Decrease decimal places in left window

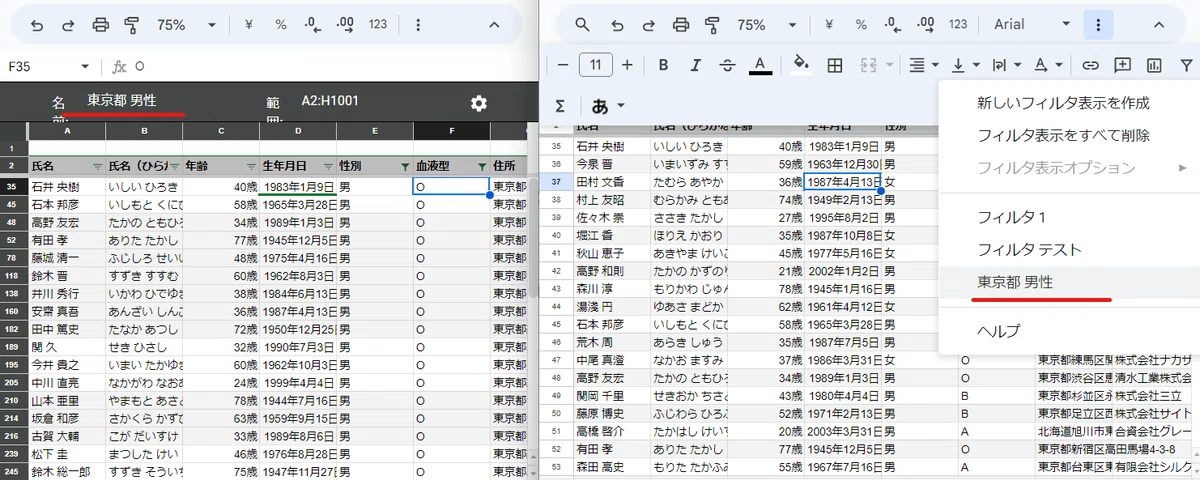pyautogui.click(x=313, y=24)
